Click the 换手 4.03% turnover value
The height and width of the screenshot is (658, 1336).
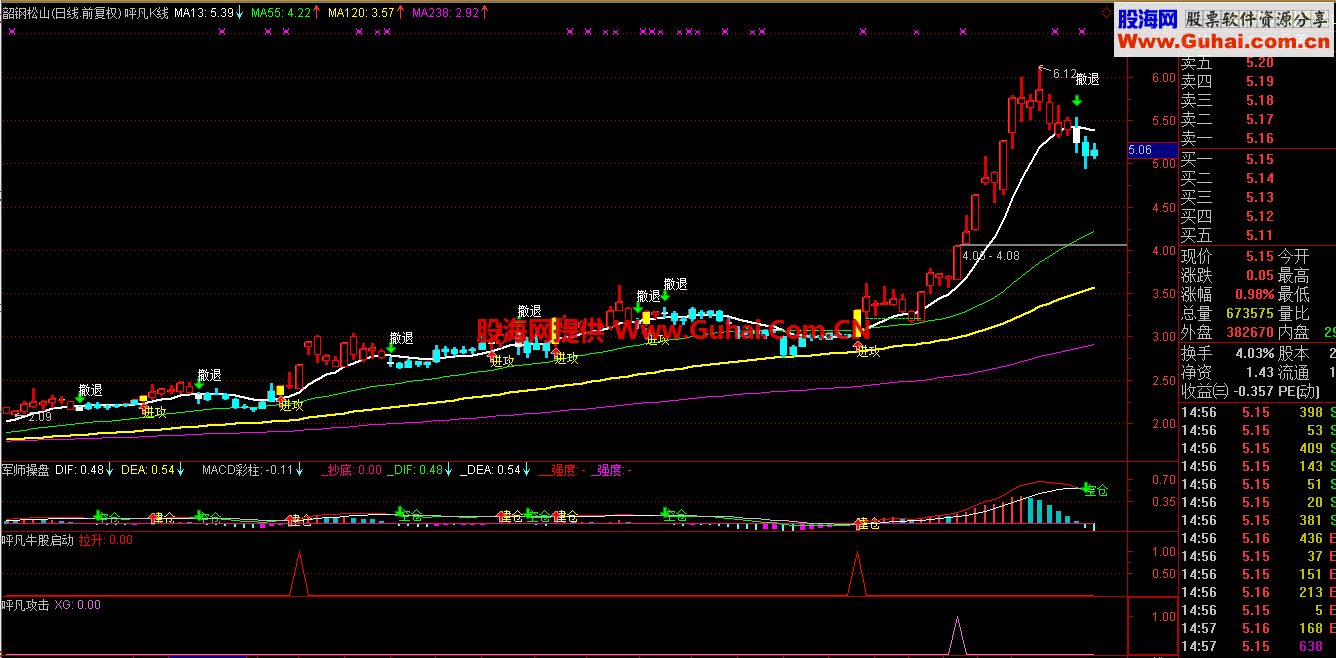(1253, 352)
